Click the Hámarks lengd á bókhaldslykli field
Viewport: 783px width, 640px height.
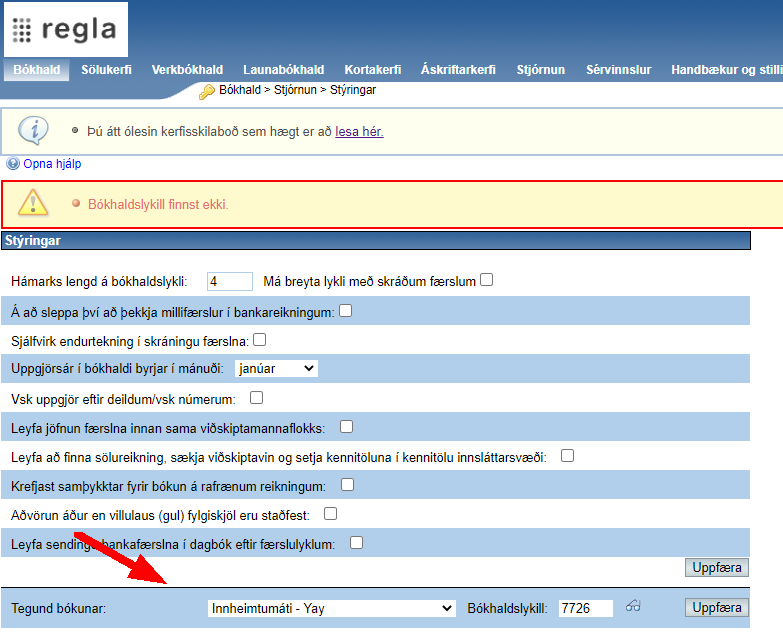coord(228,282)
